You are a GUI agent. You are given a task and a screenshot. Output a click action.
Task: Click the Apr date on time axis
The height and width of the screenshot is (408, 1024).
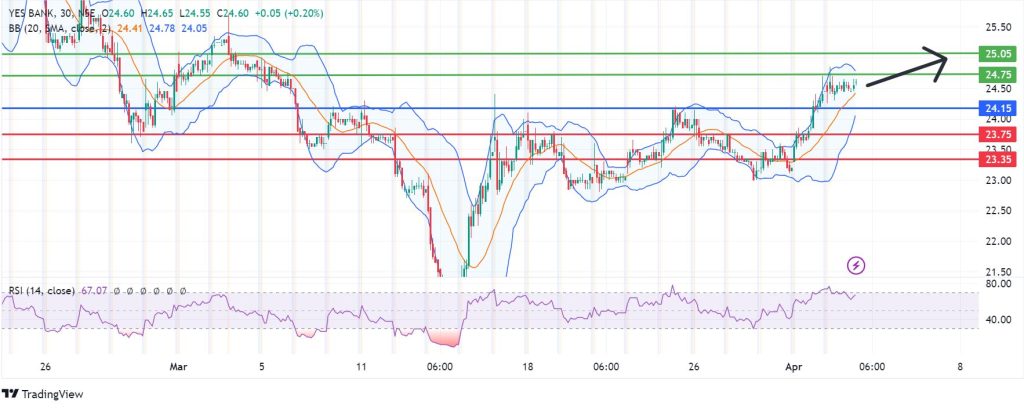793,367
